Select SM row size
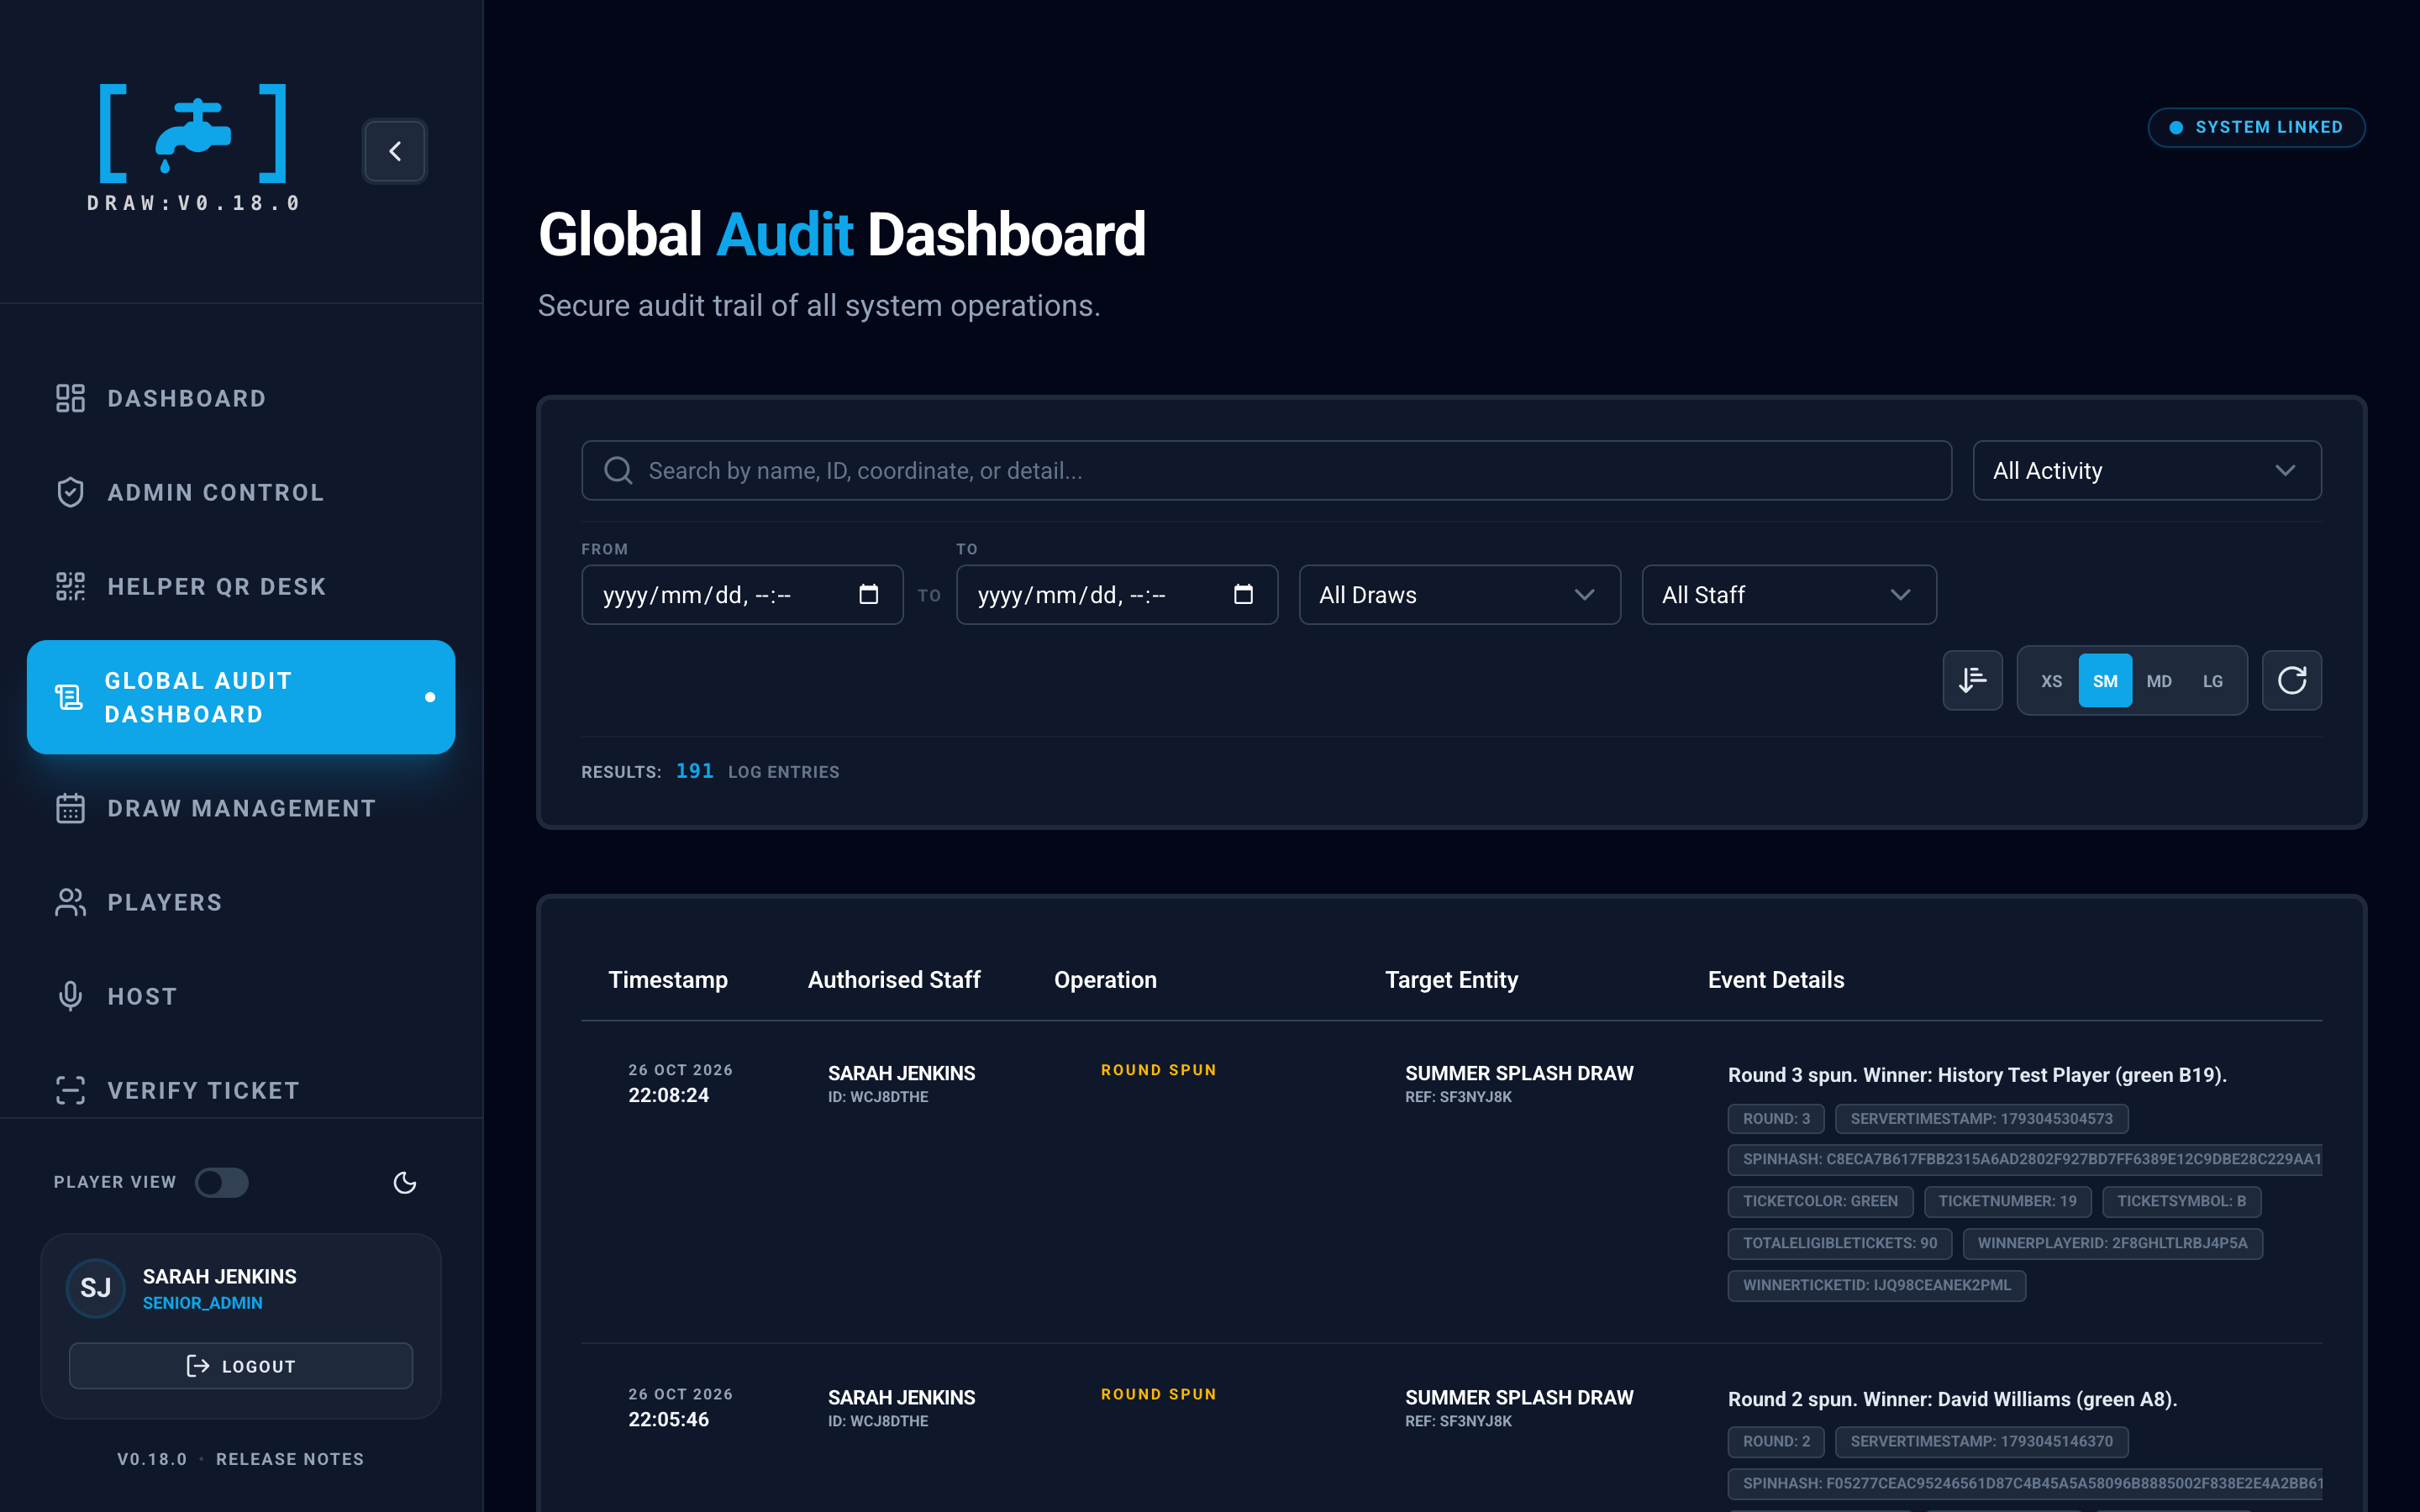This screenshot has height=1512, width=2420. [x=2105, y=680]
